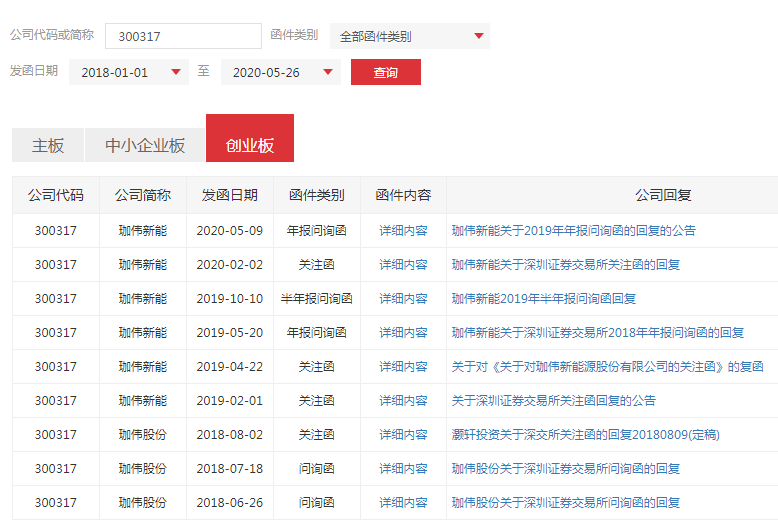Click the company code input field with 300317
The image size is (778, 530).
coord(183,36)
